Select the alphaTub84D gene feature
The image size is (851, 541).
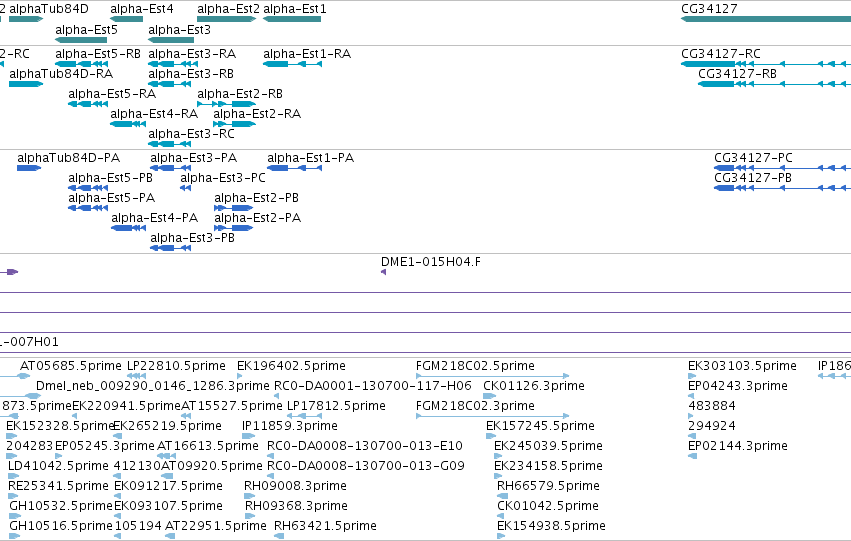pyautogui.click(x=26, y=19)
